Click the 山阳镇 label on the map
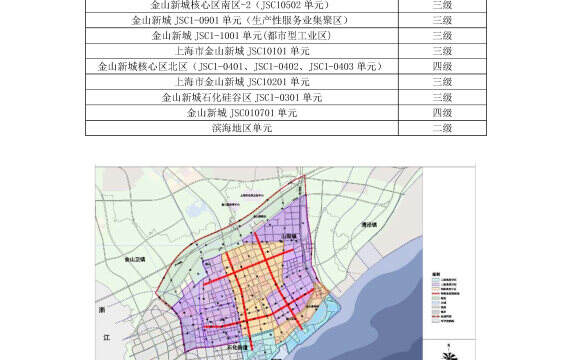 (289, 236)
